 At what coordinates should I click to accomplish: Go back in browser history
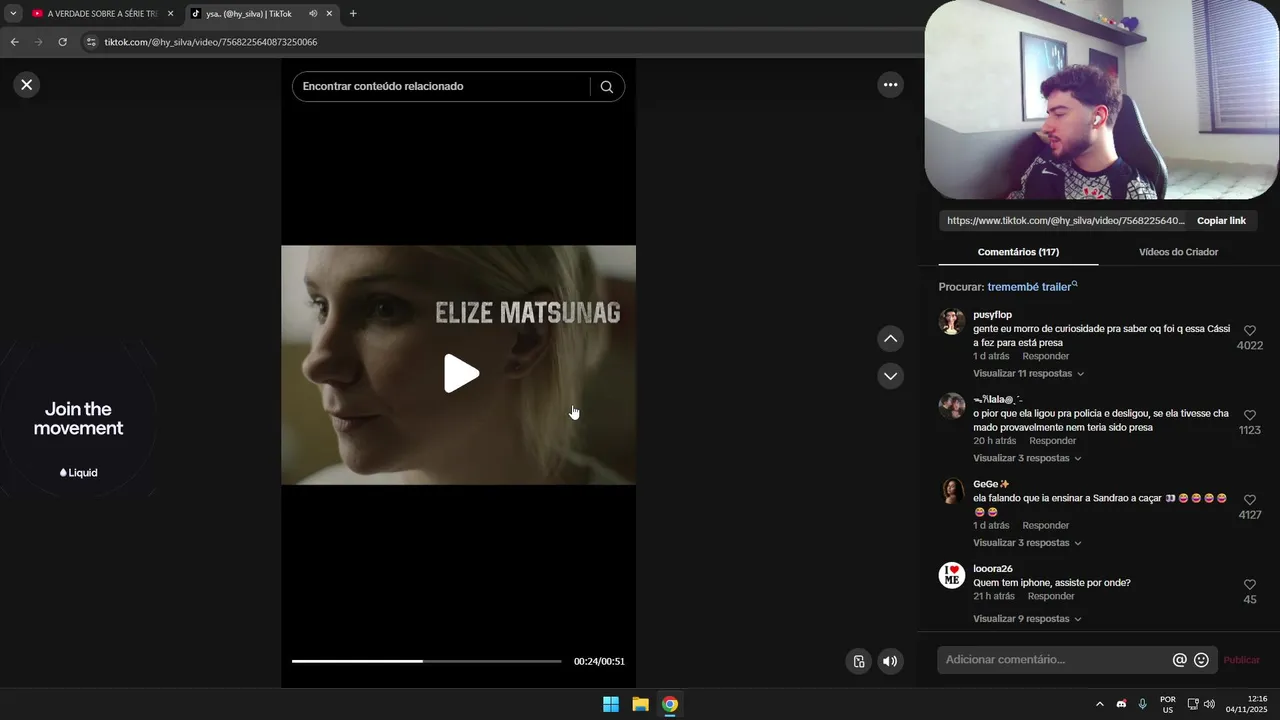14,42
